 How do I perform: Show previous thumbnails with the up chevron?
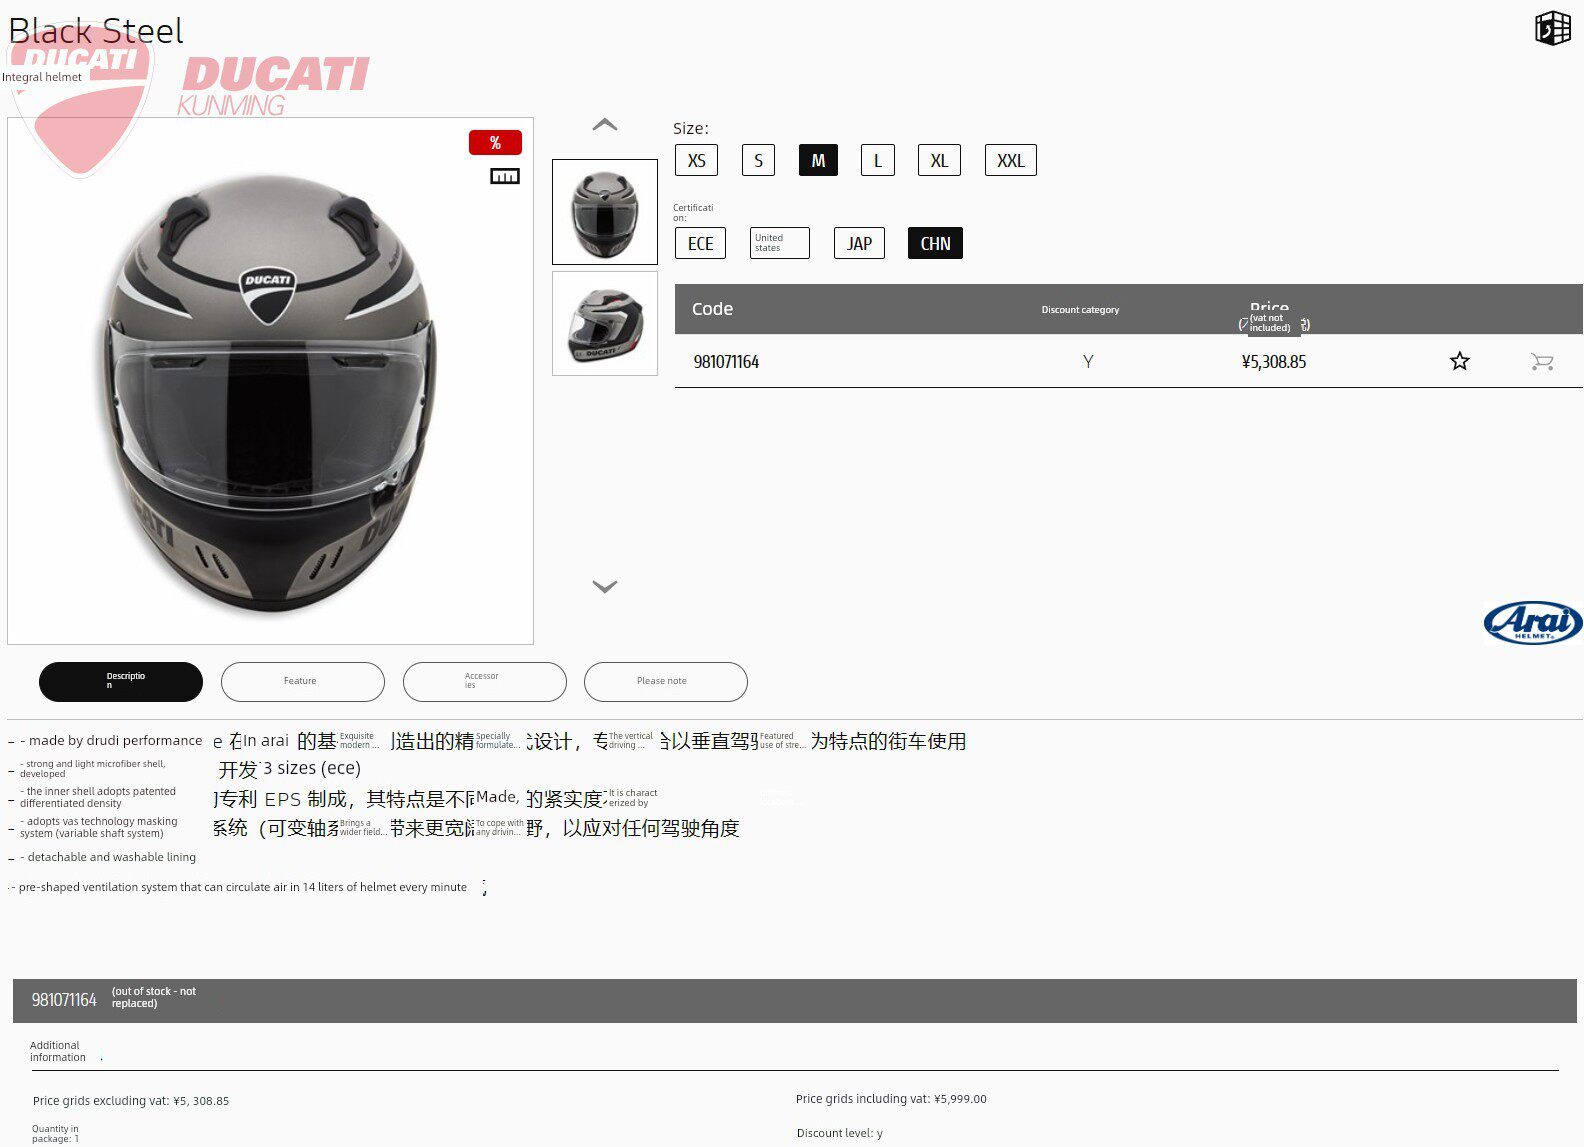[605, 125]
